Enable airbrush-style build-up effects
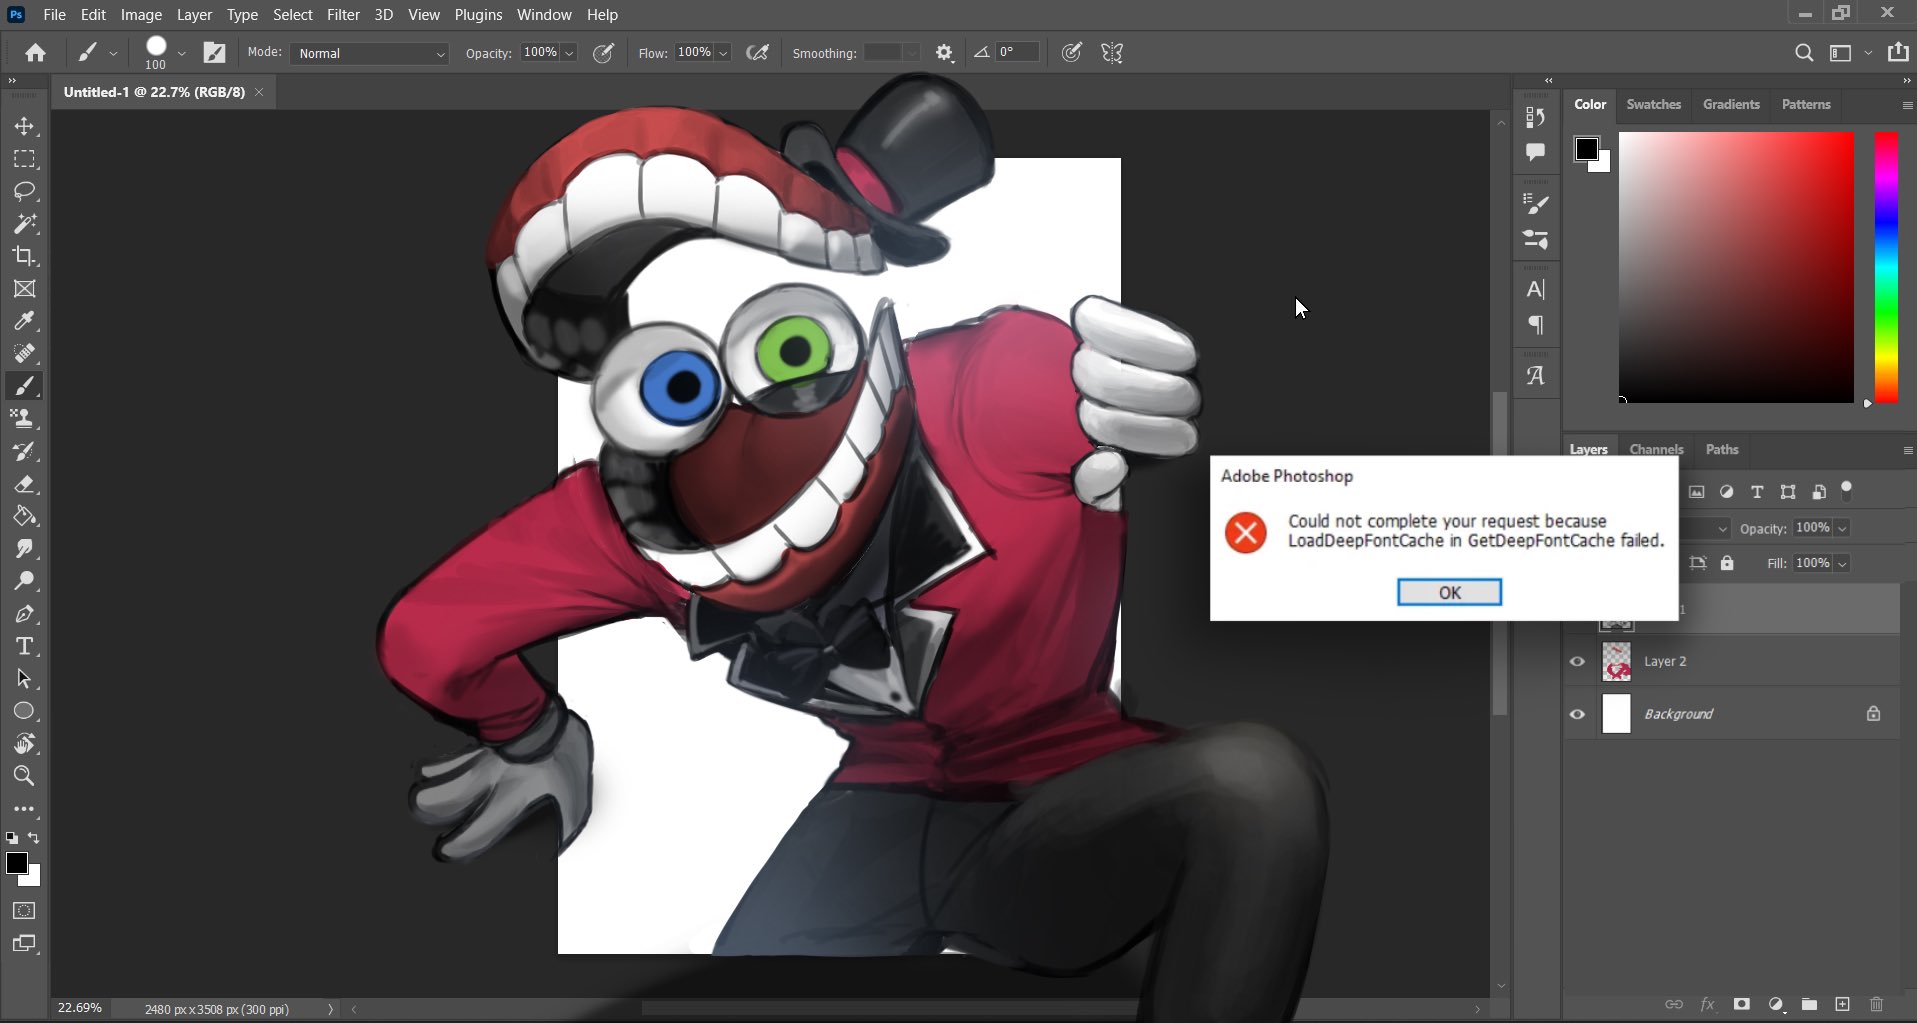The height and width of the screenshot is (1023, 1917). (x=758, y=53)
